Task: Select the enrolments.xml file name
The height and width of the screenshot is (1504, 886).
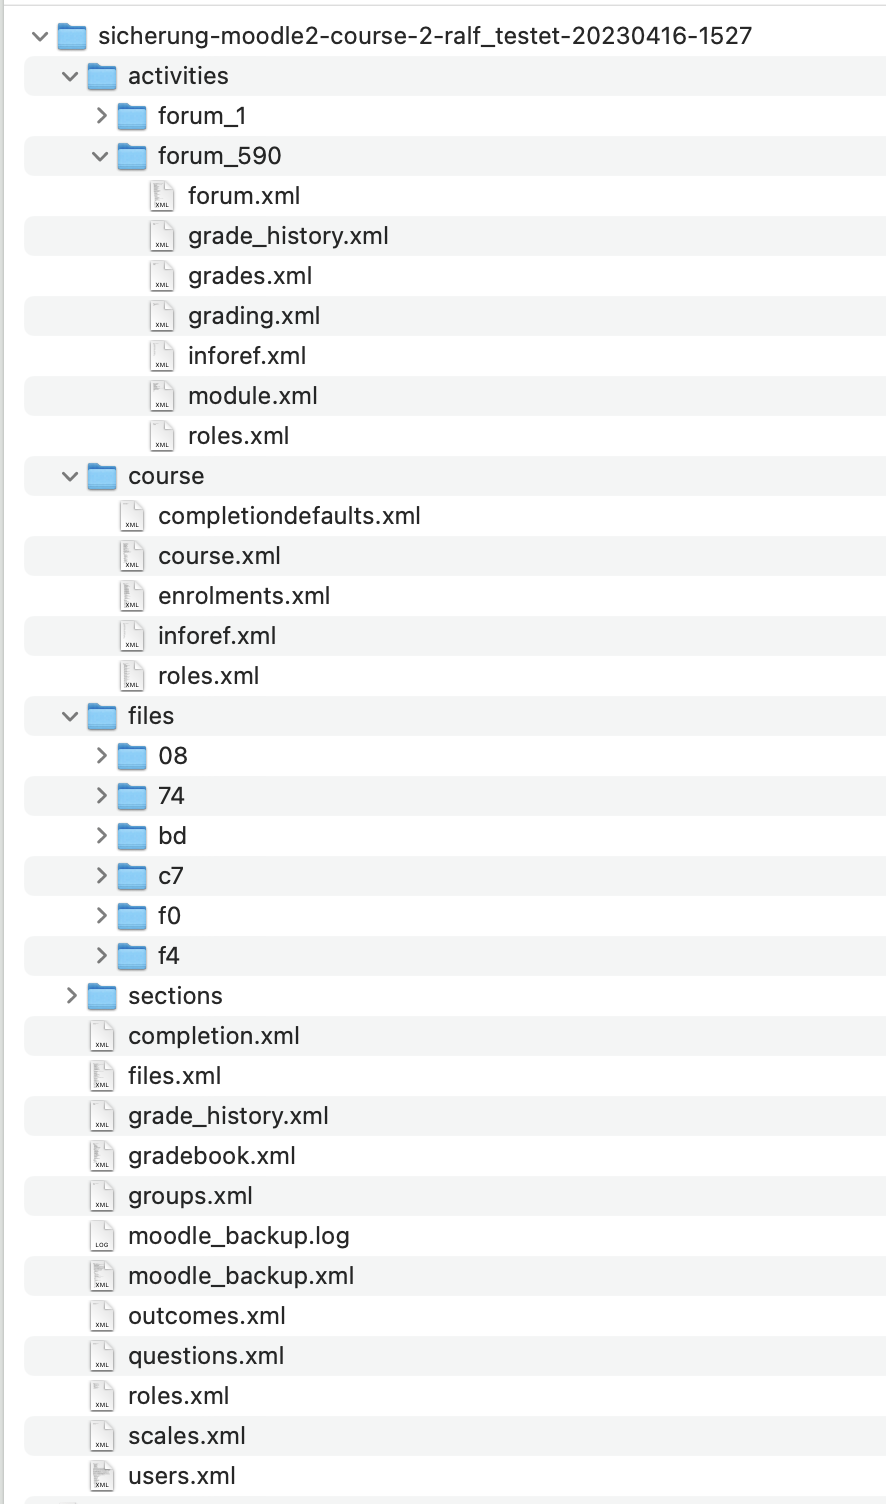Action: 244,596
